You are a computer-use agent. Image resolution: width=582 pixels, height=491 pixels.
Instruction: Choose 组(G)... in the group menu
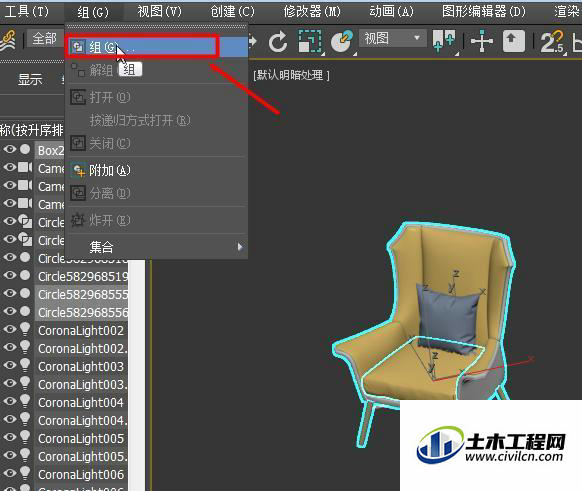coord(157,47)
